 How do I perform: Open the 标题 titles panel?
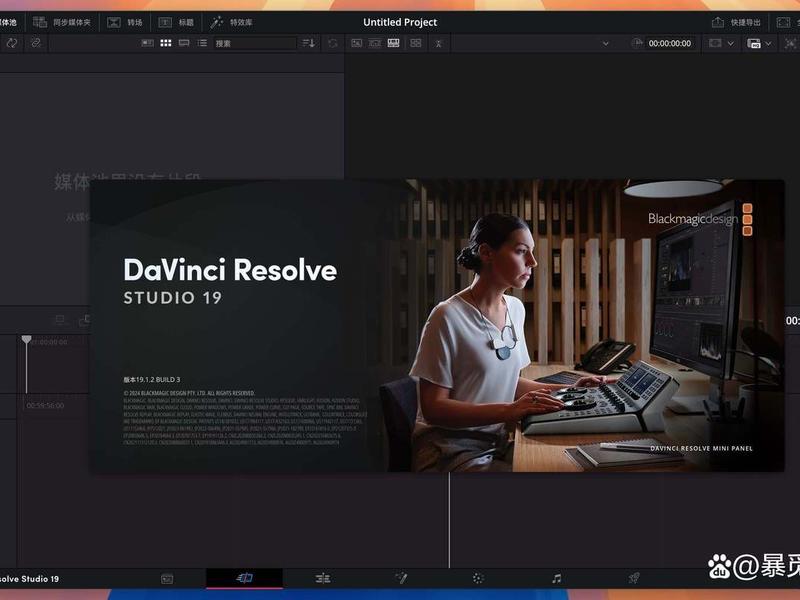click(176, 22)
